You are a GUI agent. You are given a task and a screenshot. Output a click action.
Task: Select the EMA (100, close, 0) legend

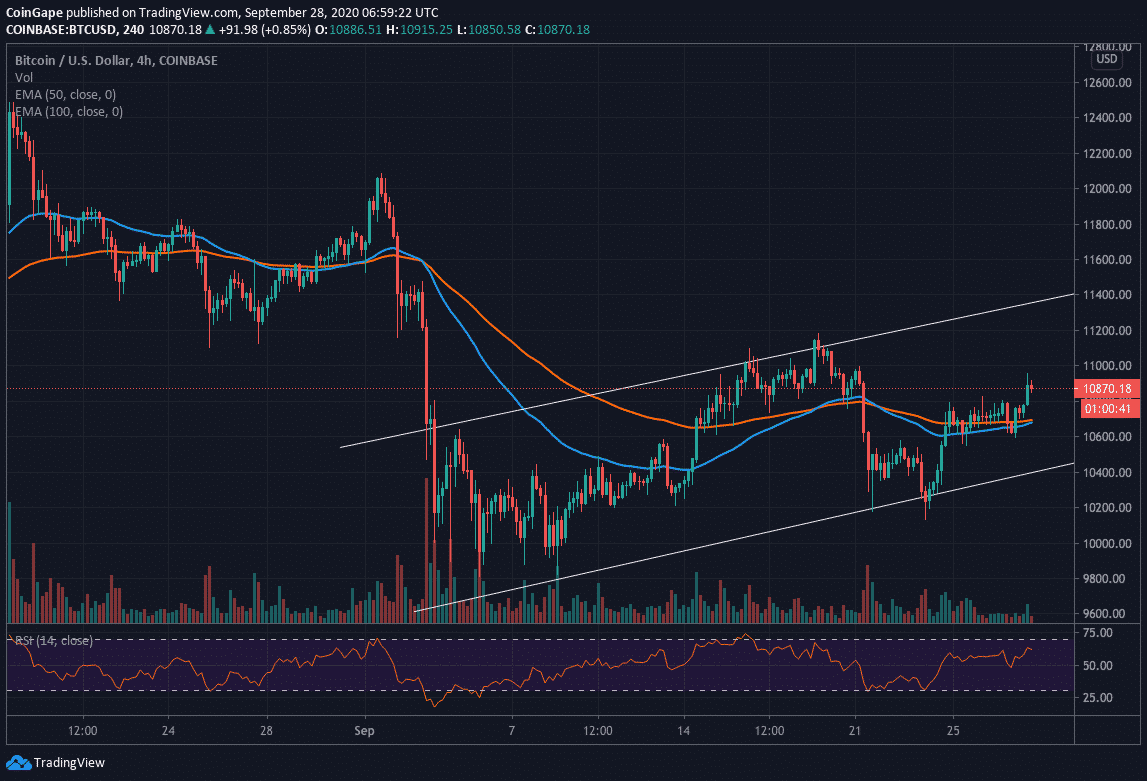[69, 111]
